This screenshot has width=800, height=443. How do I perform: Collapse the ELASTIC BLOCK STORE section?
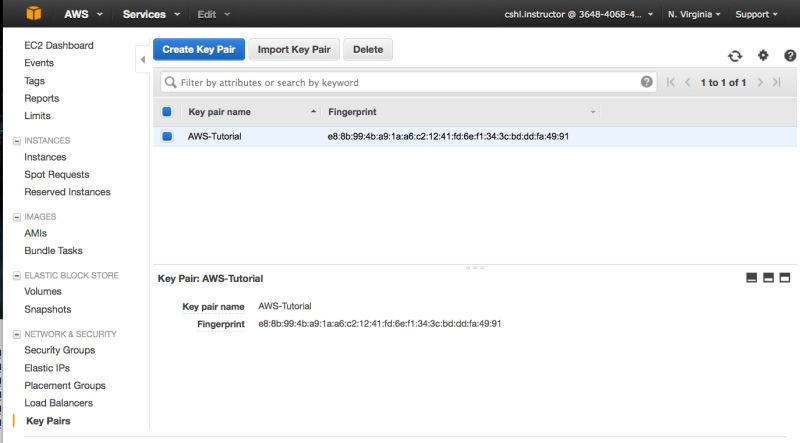tap(17, 276)
